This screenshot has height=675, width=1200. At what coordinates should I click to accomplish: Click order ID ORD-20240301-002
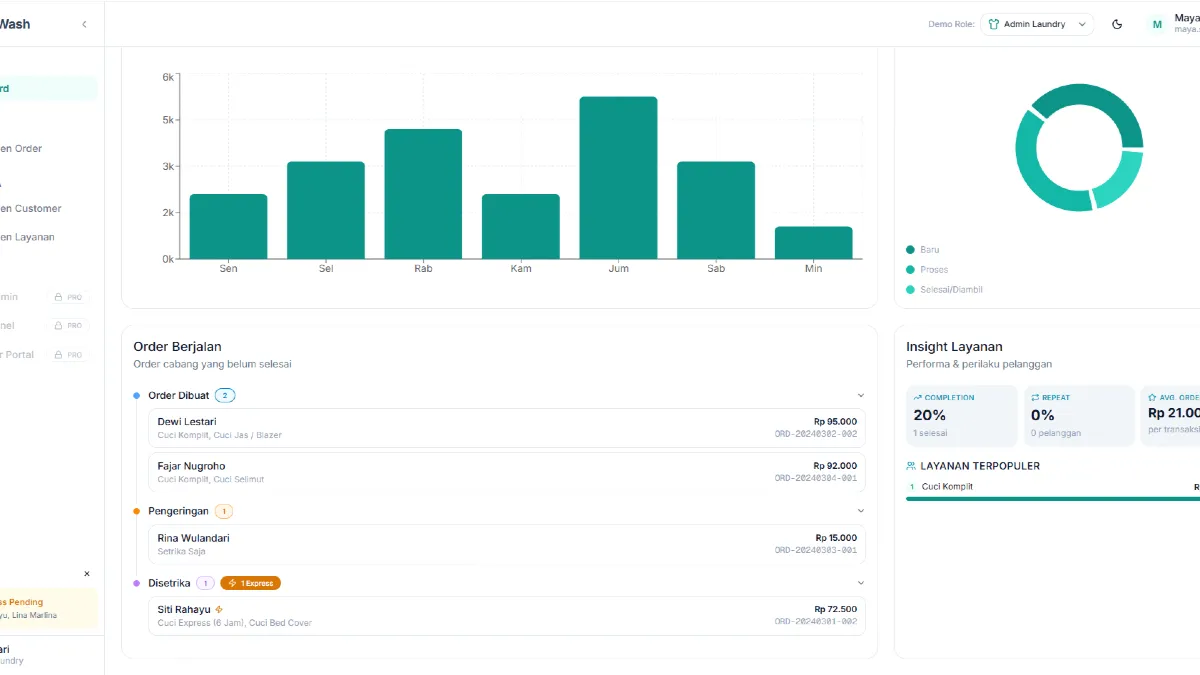[x=815, y=623]
